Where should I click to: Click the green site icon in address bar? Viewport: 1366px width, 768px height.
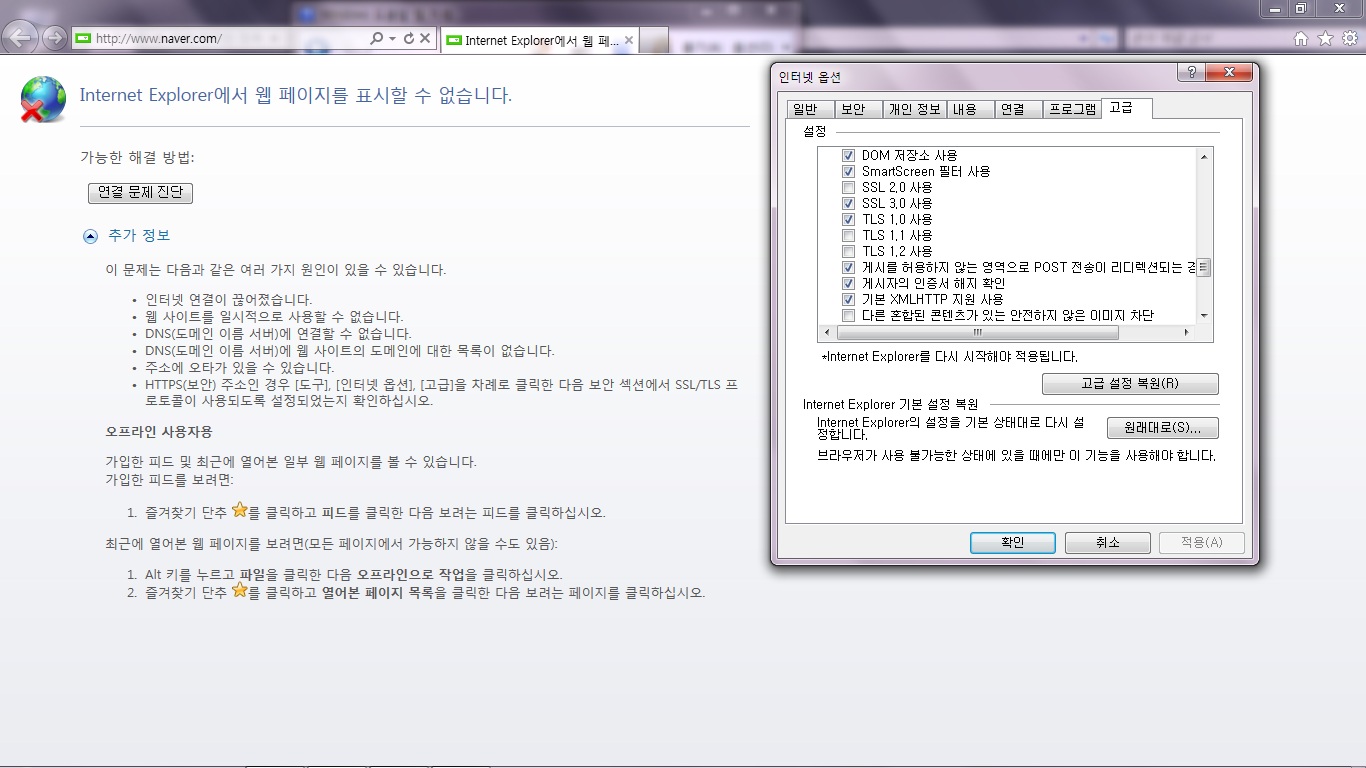tap(83, 39)
